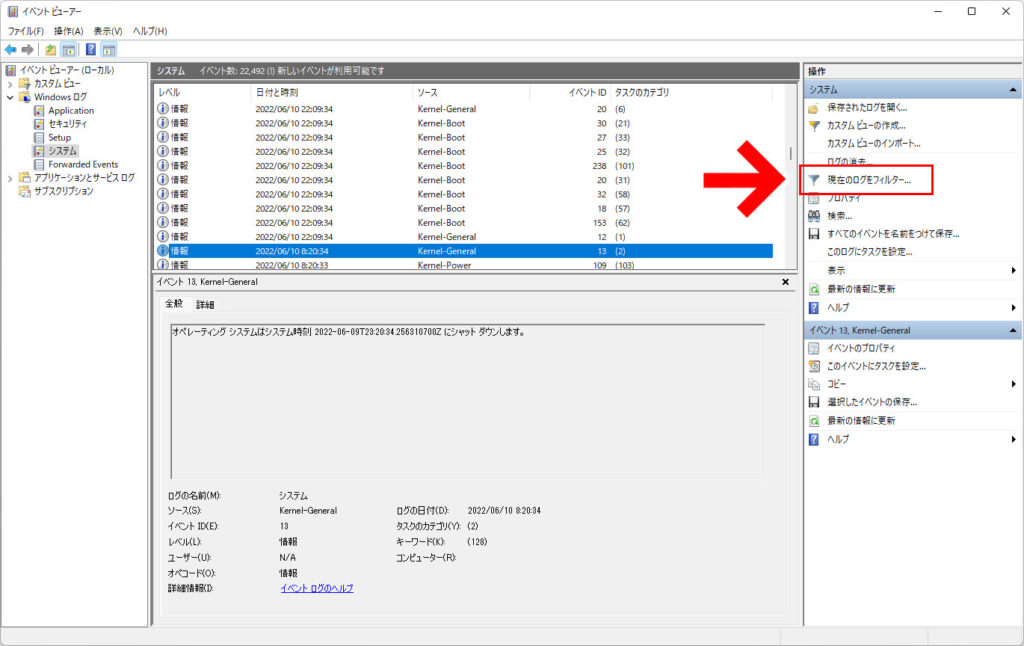The image size is (1024, 646).
Task: Open the 操作(A) menu
Action: click(x=69, y=31)
